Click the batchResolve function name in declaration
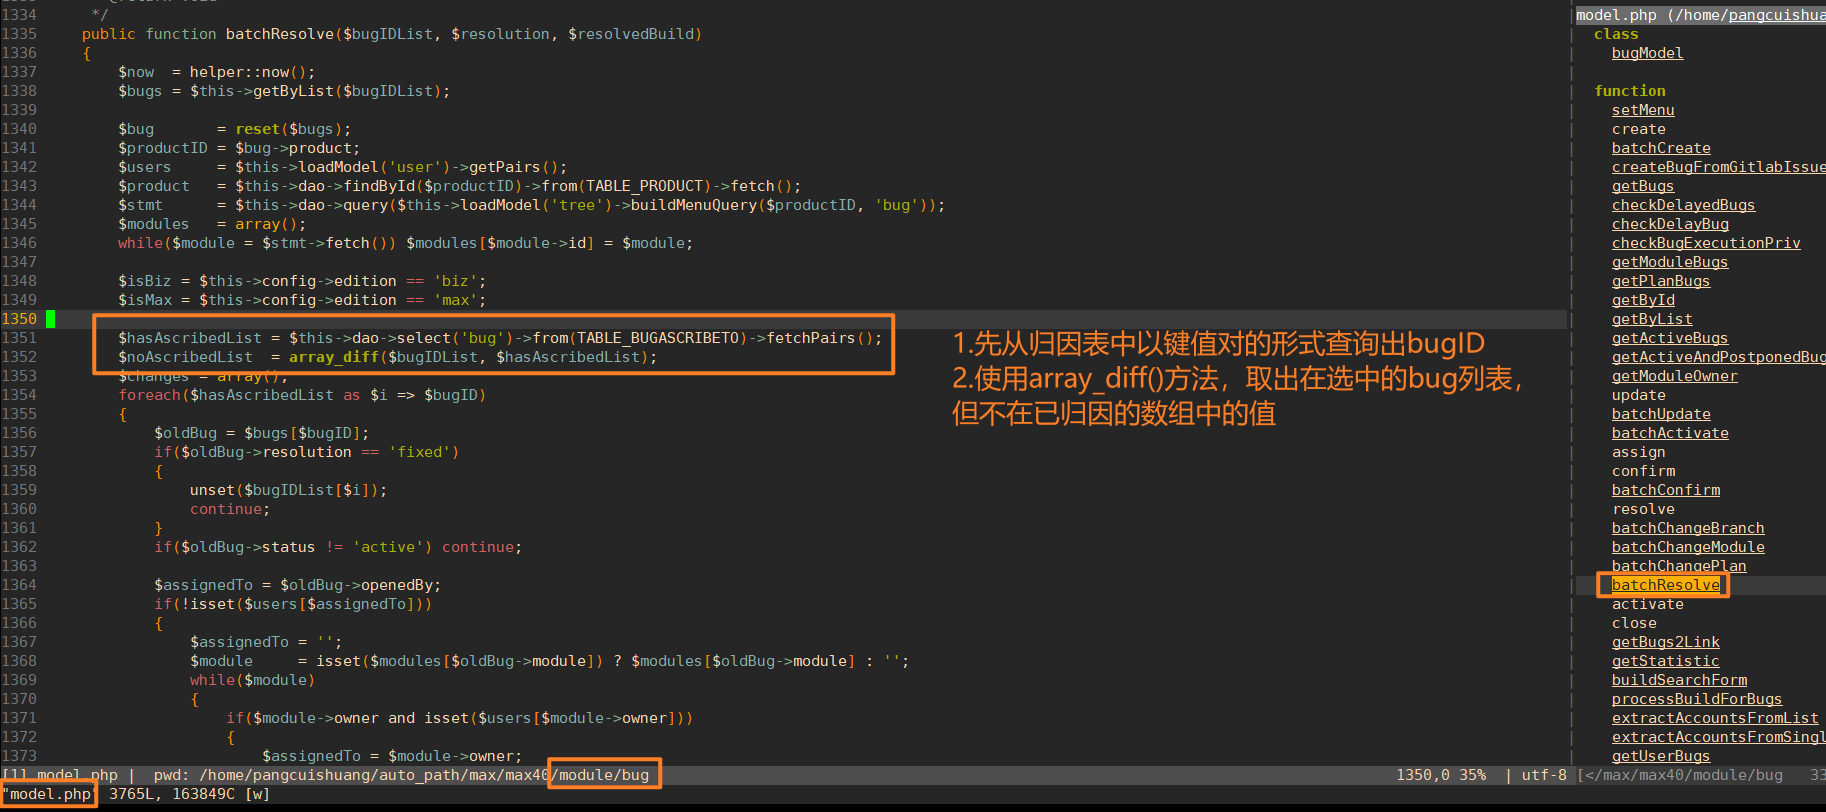The height and width of the screenshot is (812, 1826). [279, 34]
